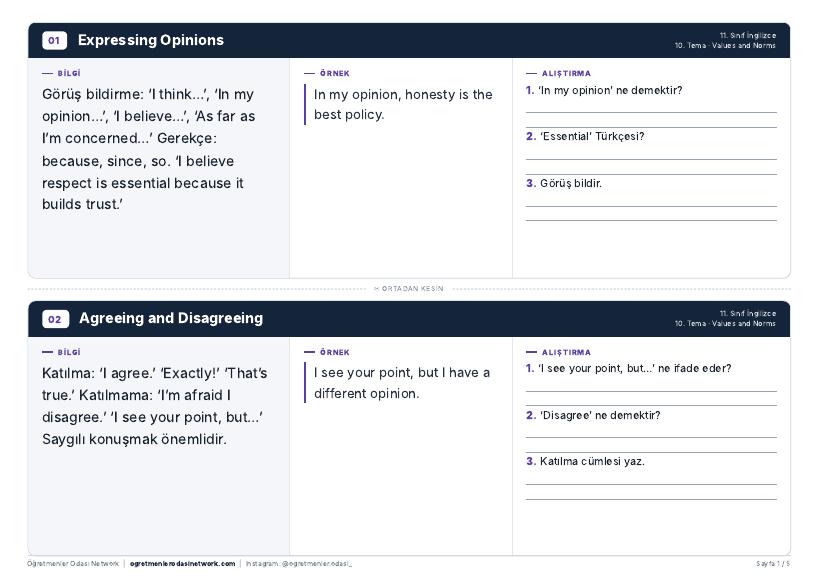
Task: Click the answer line under 'Essential' Türkçesi question
Action: click(651, 159)
